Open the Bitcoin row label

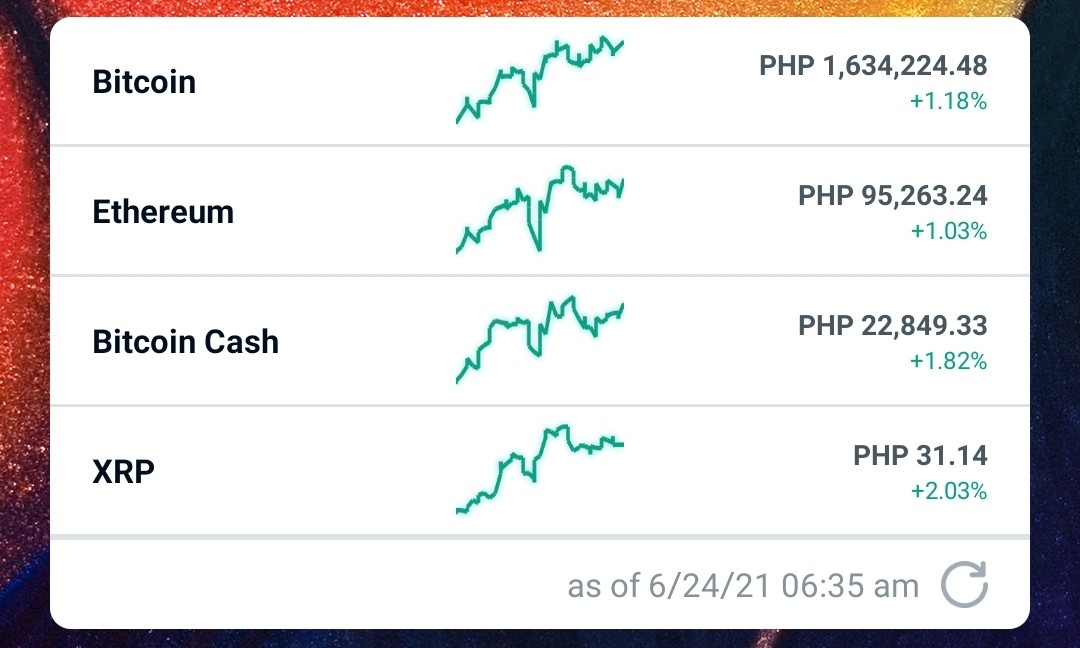(144, 82)
